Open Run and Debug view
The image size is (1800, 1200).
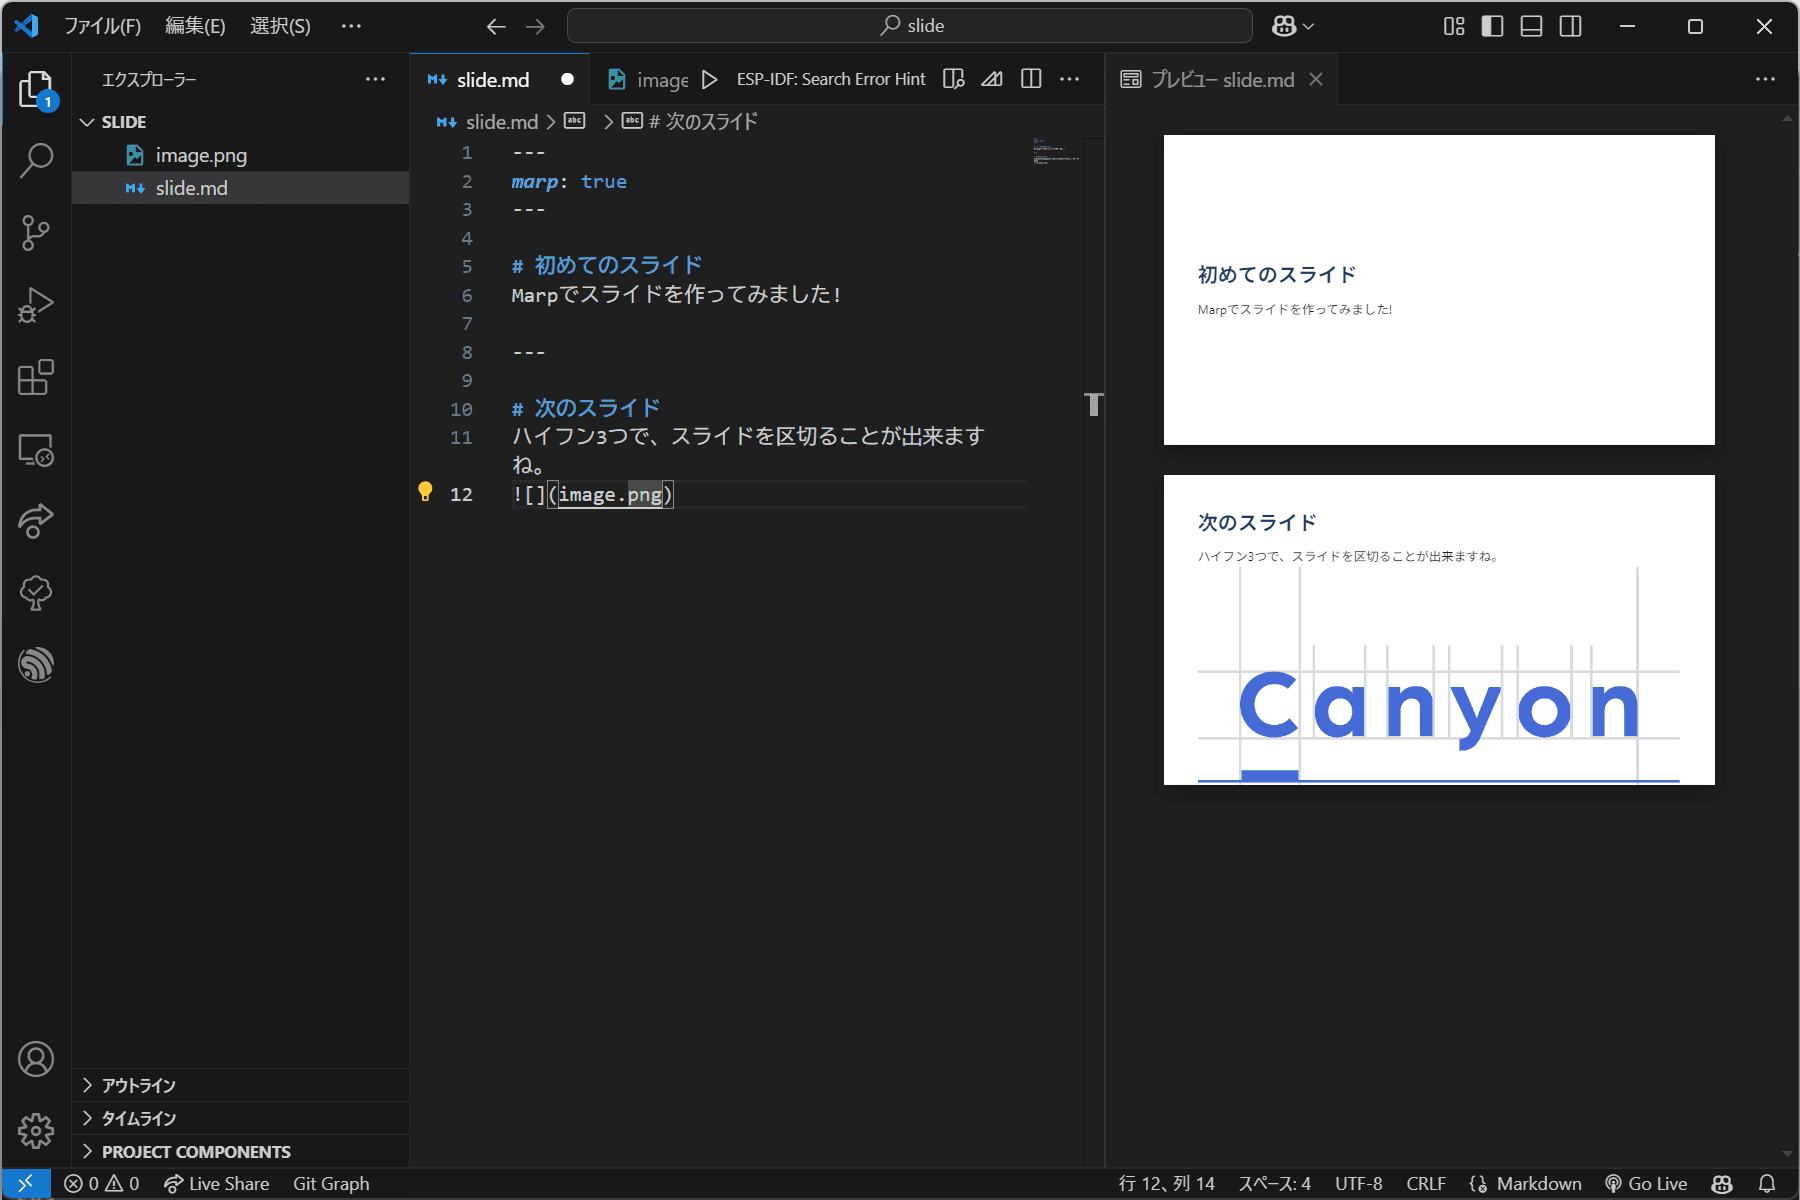pyautogui.click(x=36, y=306)
